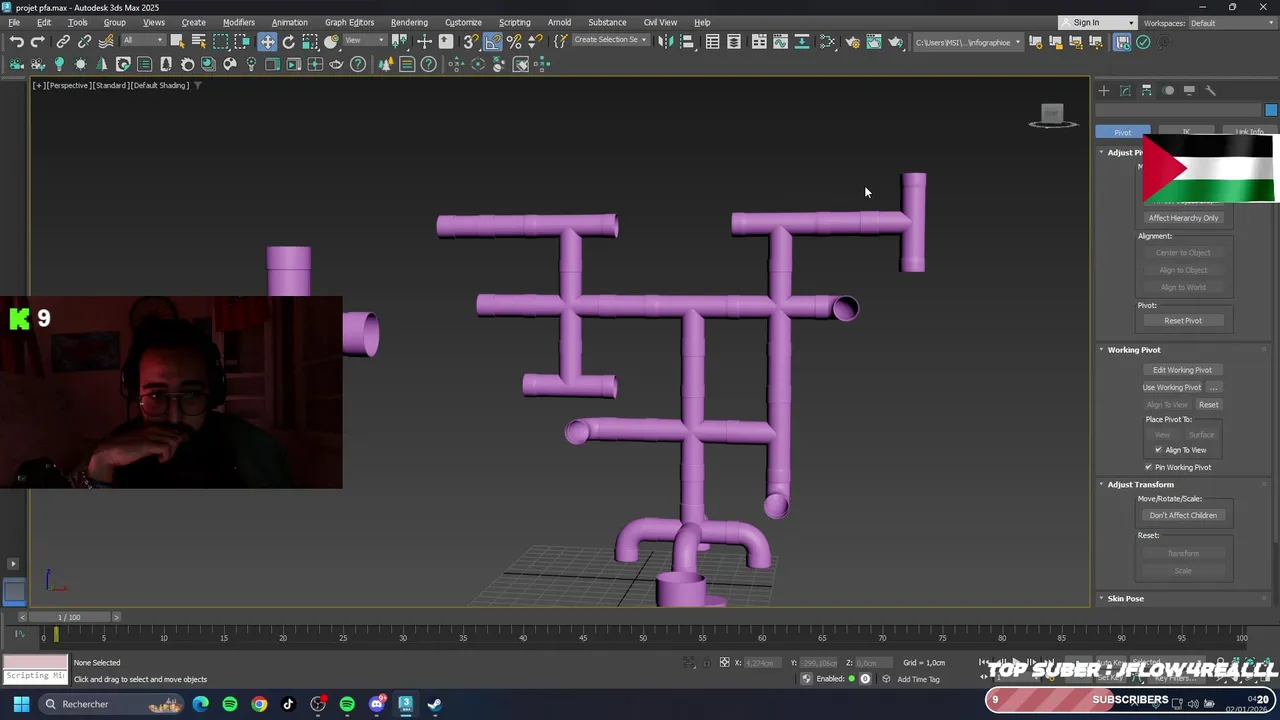This screenshot has width=1280, height=720.
Task: Open the reference coordinate View dropdown
Action: click(x=365, y=41)
